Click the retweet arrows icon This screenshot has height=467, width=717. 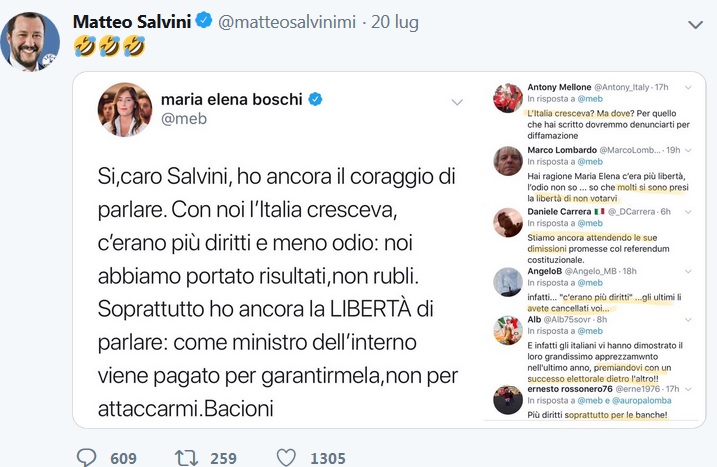point(186,457)
